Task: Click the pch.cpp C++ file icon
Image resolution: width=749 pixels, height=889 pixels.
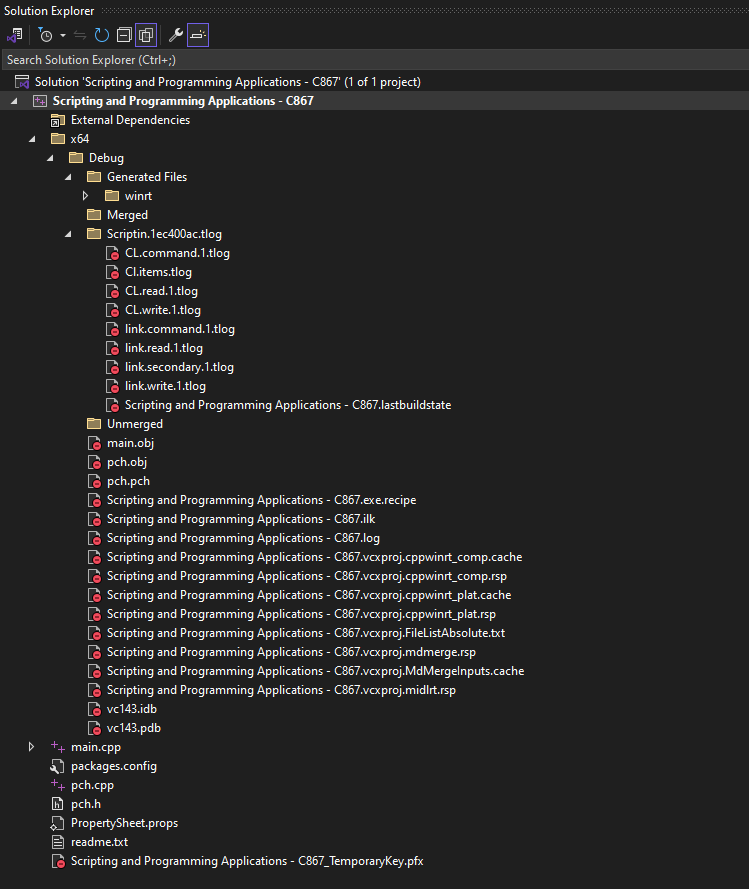Action: coord(58,785)
